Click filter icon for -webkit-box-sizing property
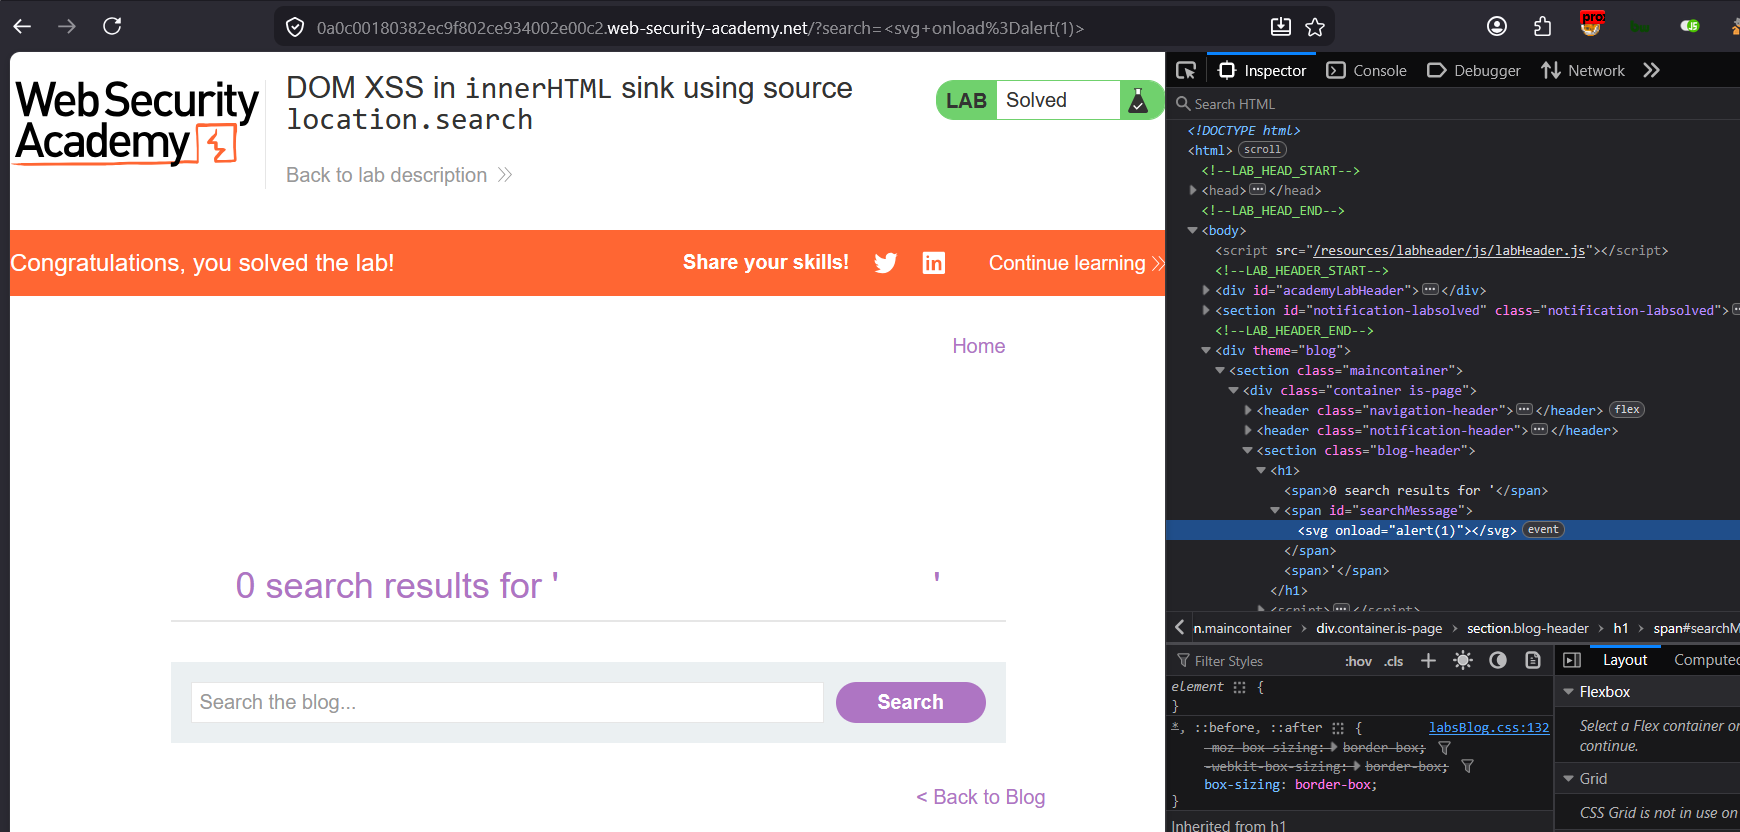Screen dimensions: 1740x832 tap(1467, 766)
